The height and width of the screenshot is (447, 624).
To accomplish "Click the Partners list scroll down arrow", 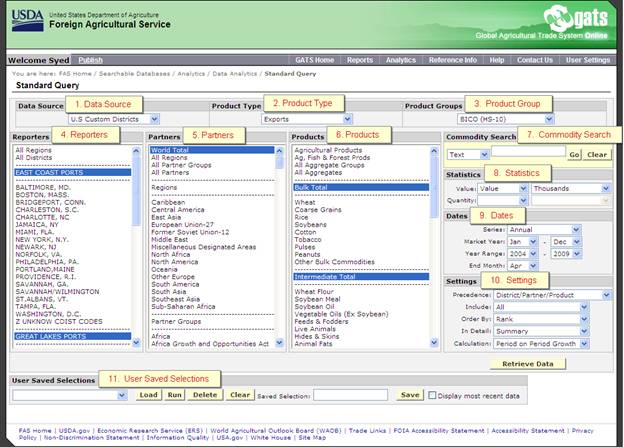I will click(279, 343).
